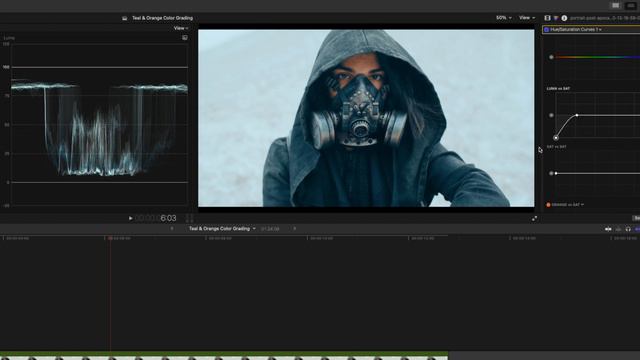
Task: Click the viewer image of masked person
Action: 366,118
